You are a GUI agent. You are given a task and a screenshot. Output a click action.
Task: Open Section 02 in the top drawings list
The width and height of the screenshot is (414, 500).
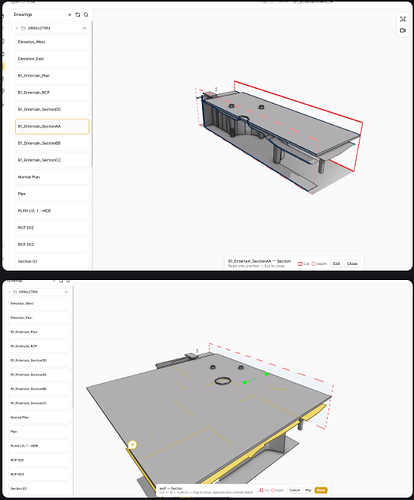[52, 262]
